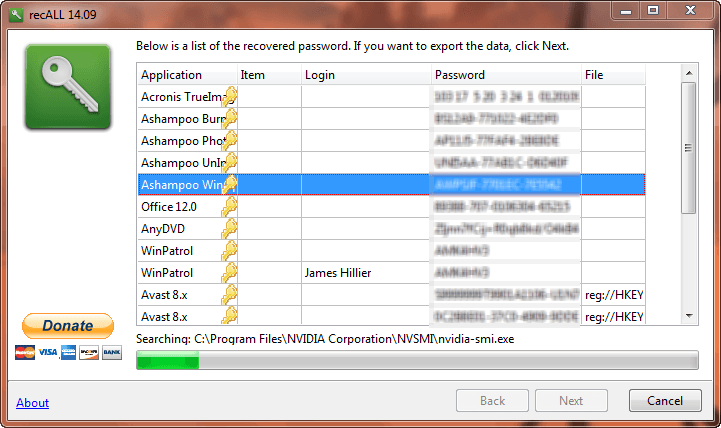Click key icon in AnyDVD row
The width and height of the screenshot is (721, 428).
click(229, 228)
